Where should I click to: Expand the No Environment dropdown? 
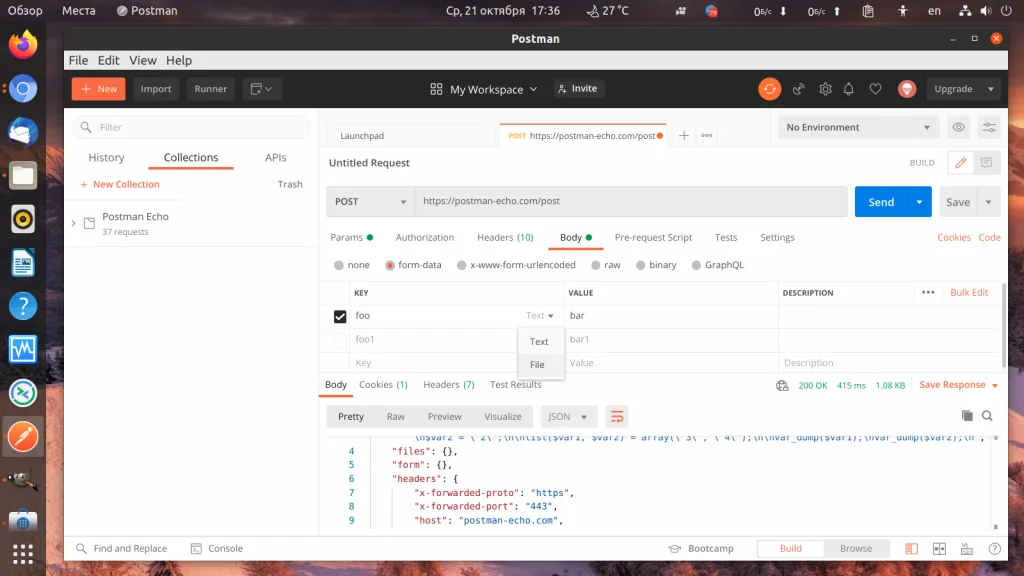(858, 128)
